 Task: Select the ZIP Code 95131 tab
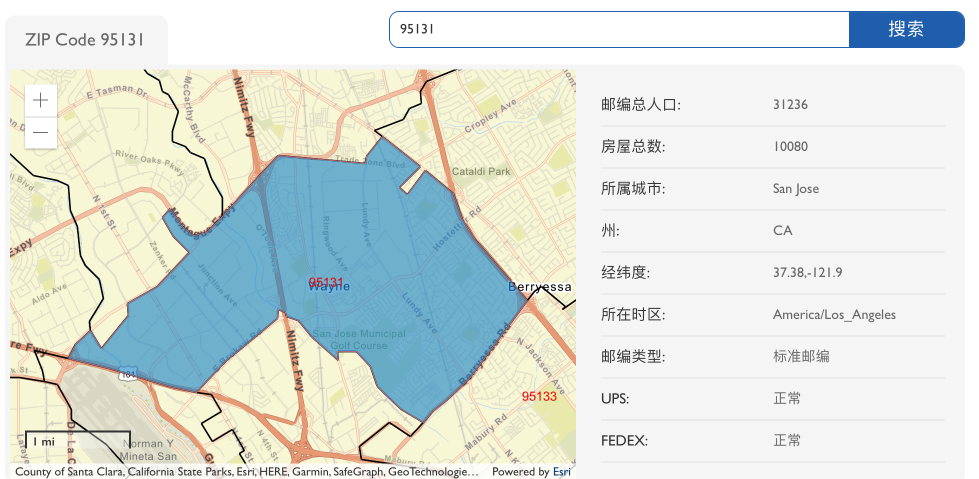tap(86, 40)
